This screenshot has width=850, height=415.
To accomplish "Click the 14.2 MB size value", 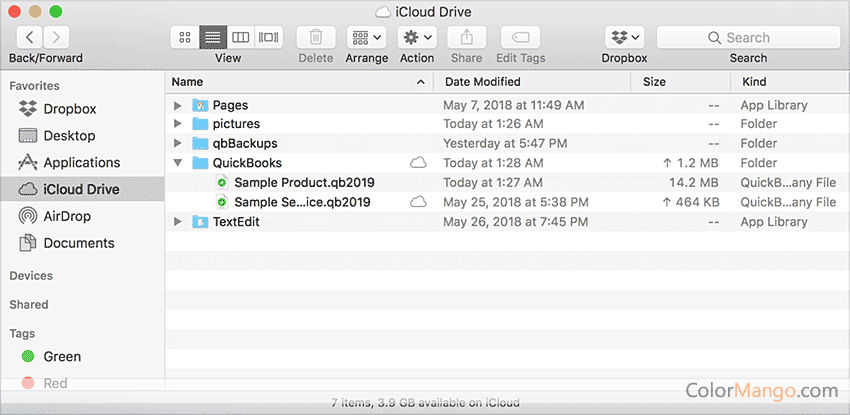I will coord(694,183).
